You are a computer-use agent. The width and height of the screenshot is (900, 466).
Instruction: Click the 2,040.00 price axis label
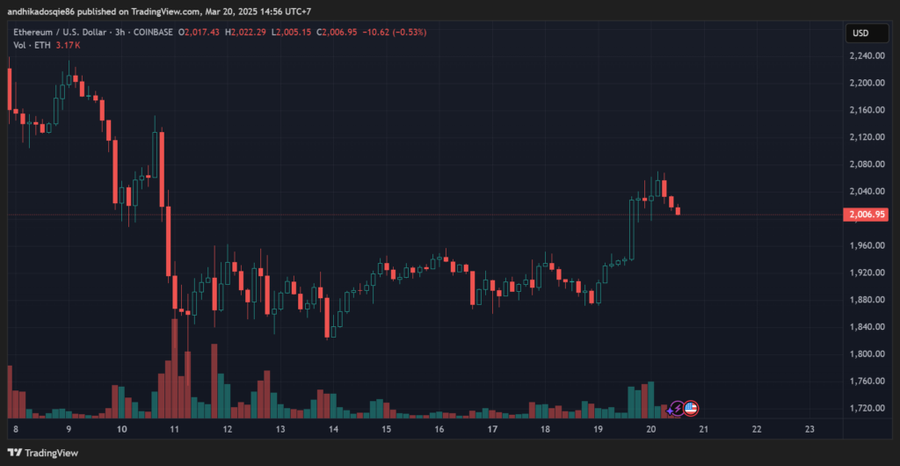pyautogui.click(x=866, y=192)
